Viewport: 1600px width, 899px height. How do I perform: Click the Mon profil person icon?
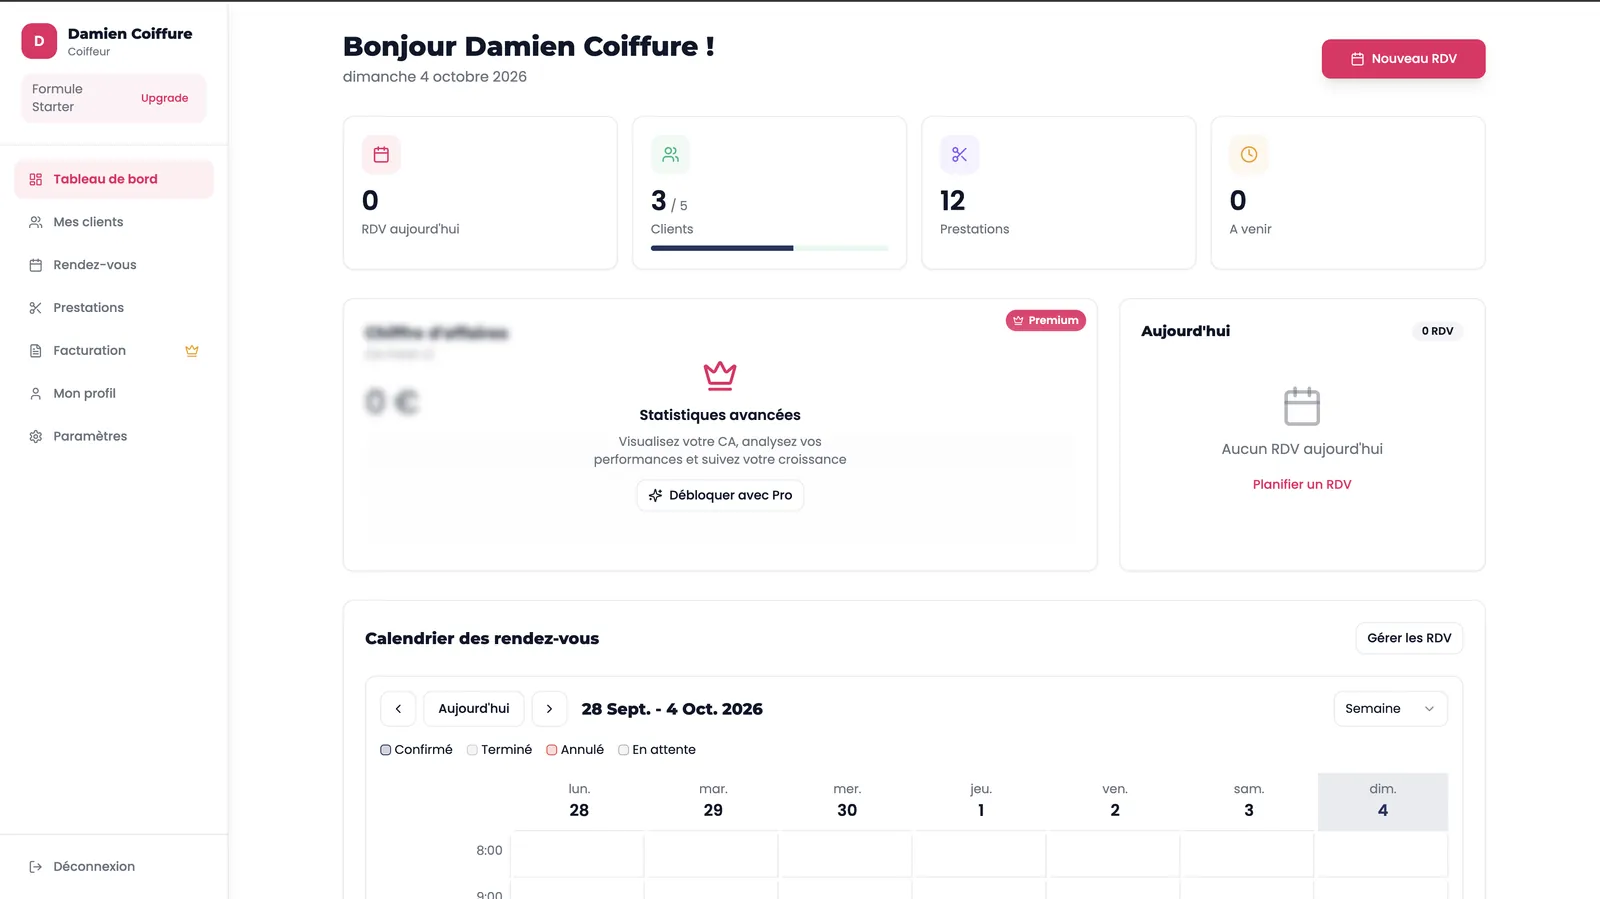click(x=36, y=394)
